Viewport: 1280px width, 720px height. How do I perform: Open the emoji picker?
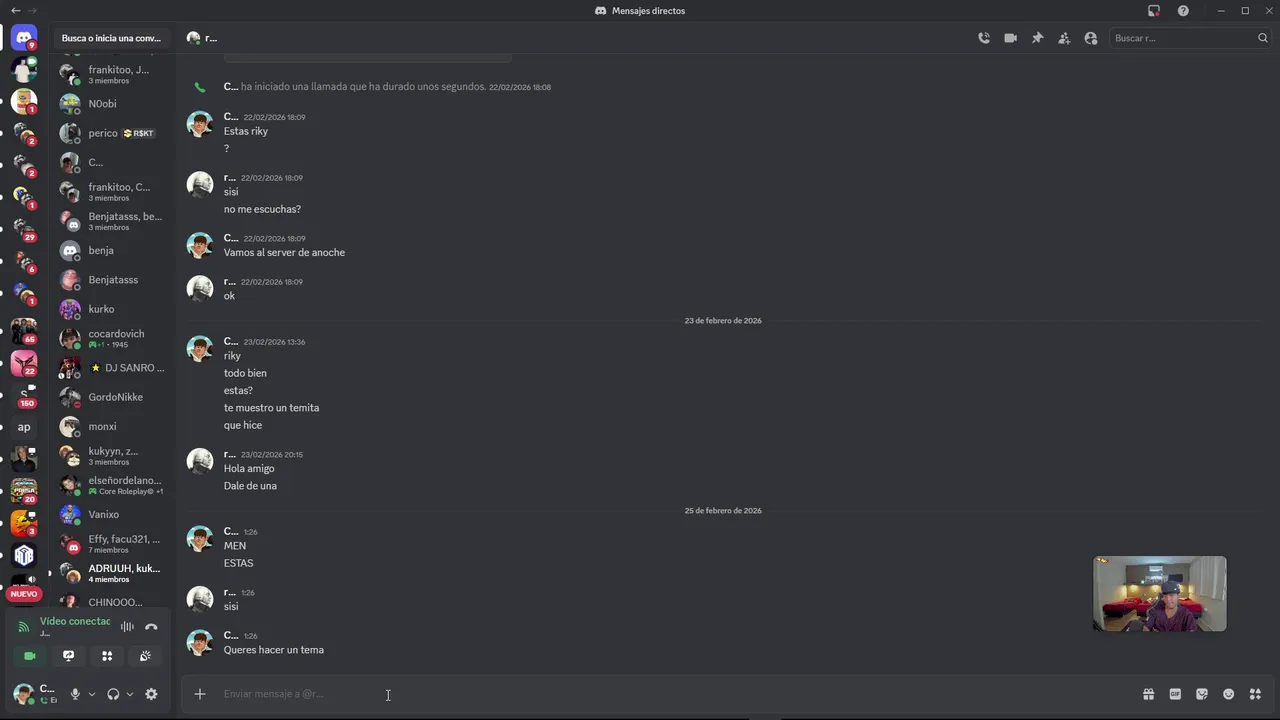pos(1229,694)
